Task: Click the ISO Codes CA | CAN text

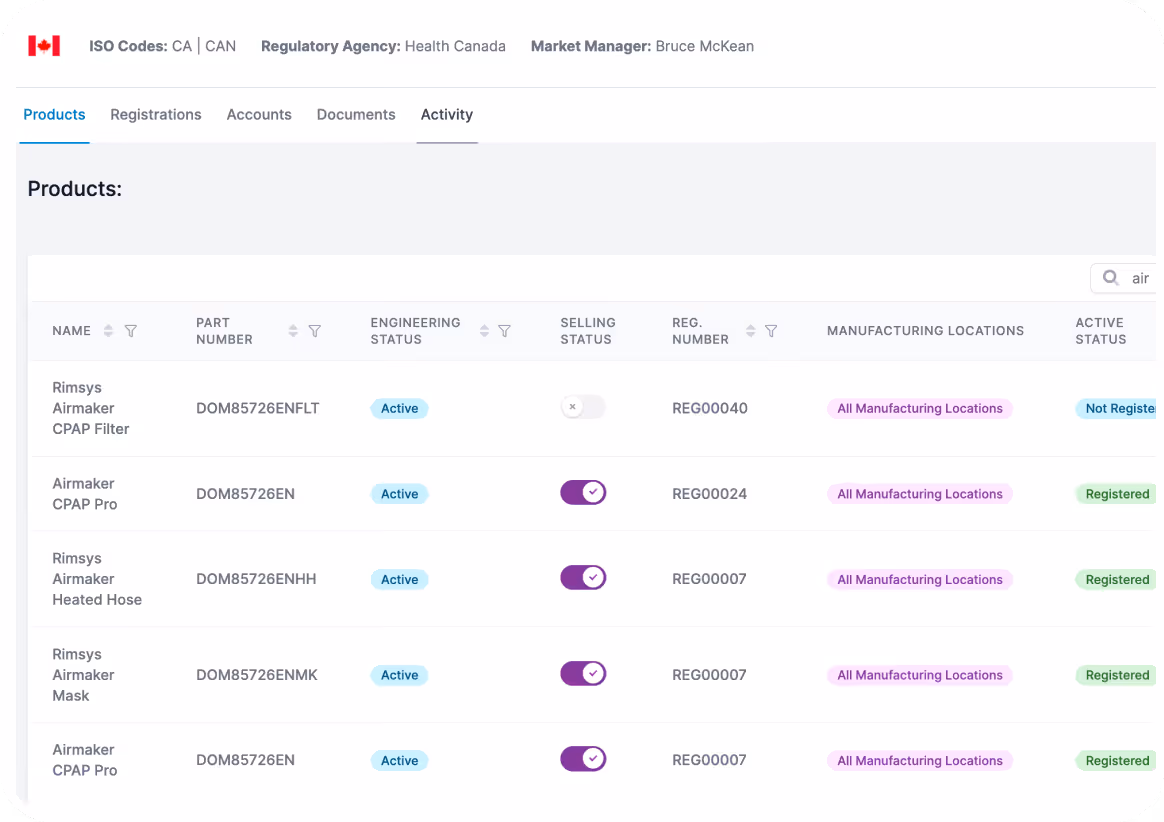Action: coord(163,46)
